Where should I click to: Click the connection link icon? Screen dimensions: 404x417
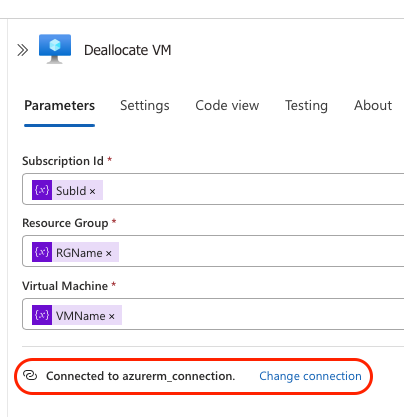[30, 375]
